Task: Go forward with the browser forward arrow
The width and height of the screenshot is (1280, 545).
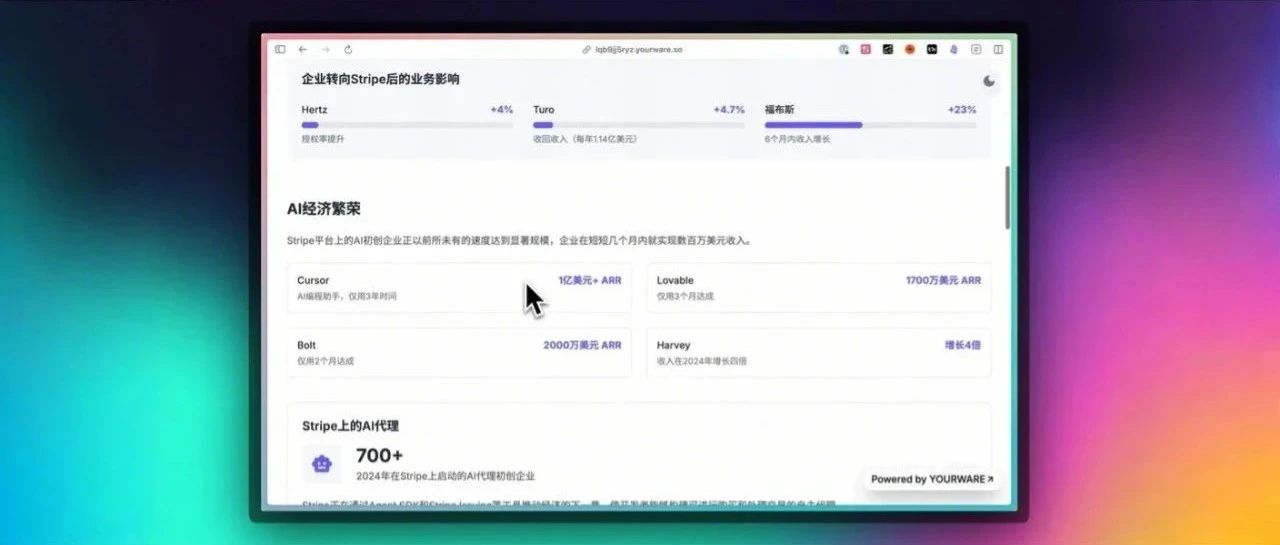Action: tap(325, 49)
